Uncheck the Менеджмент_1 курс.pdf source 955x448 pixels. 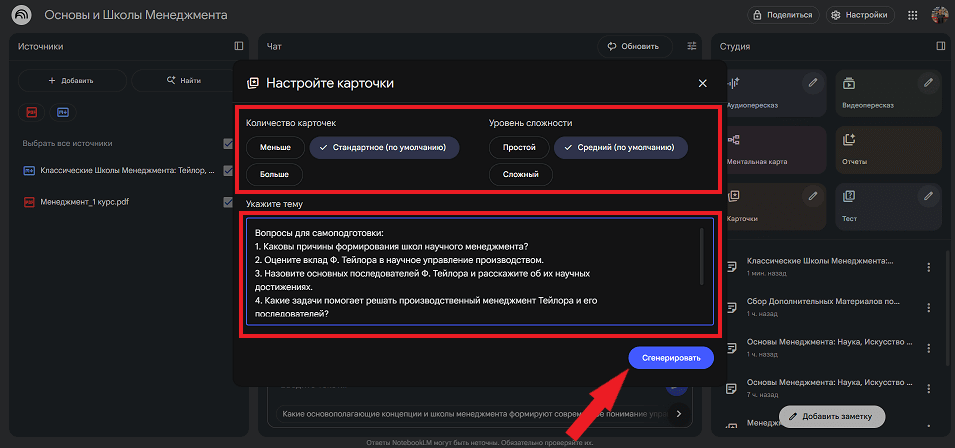(x=228, y=202)
